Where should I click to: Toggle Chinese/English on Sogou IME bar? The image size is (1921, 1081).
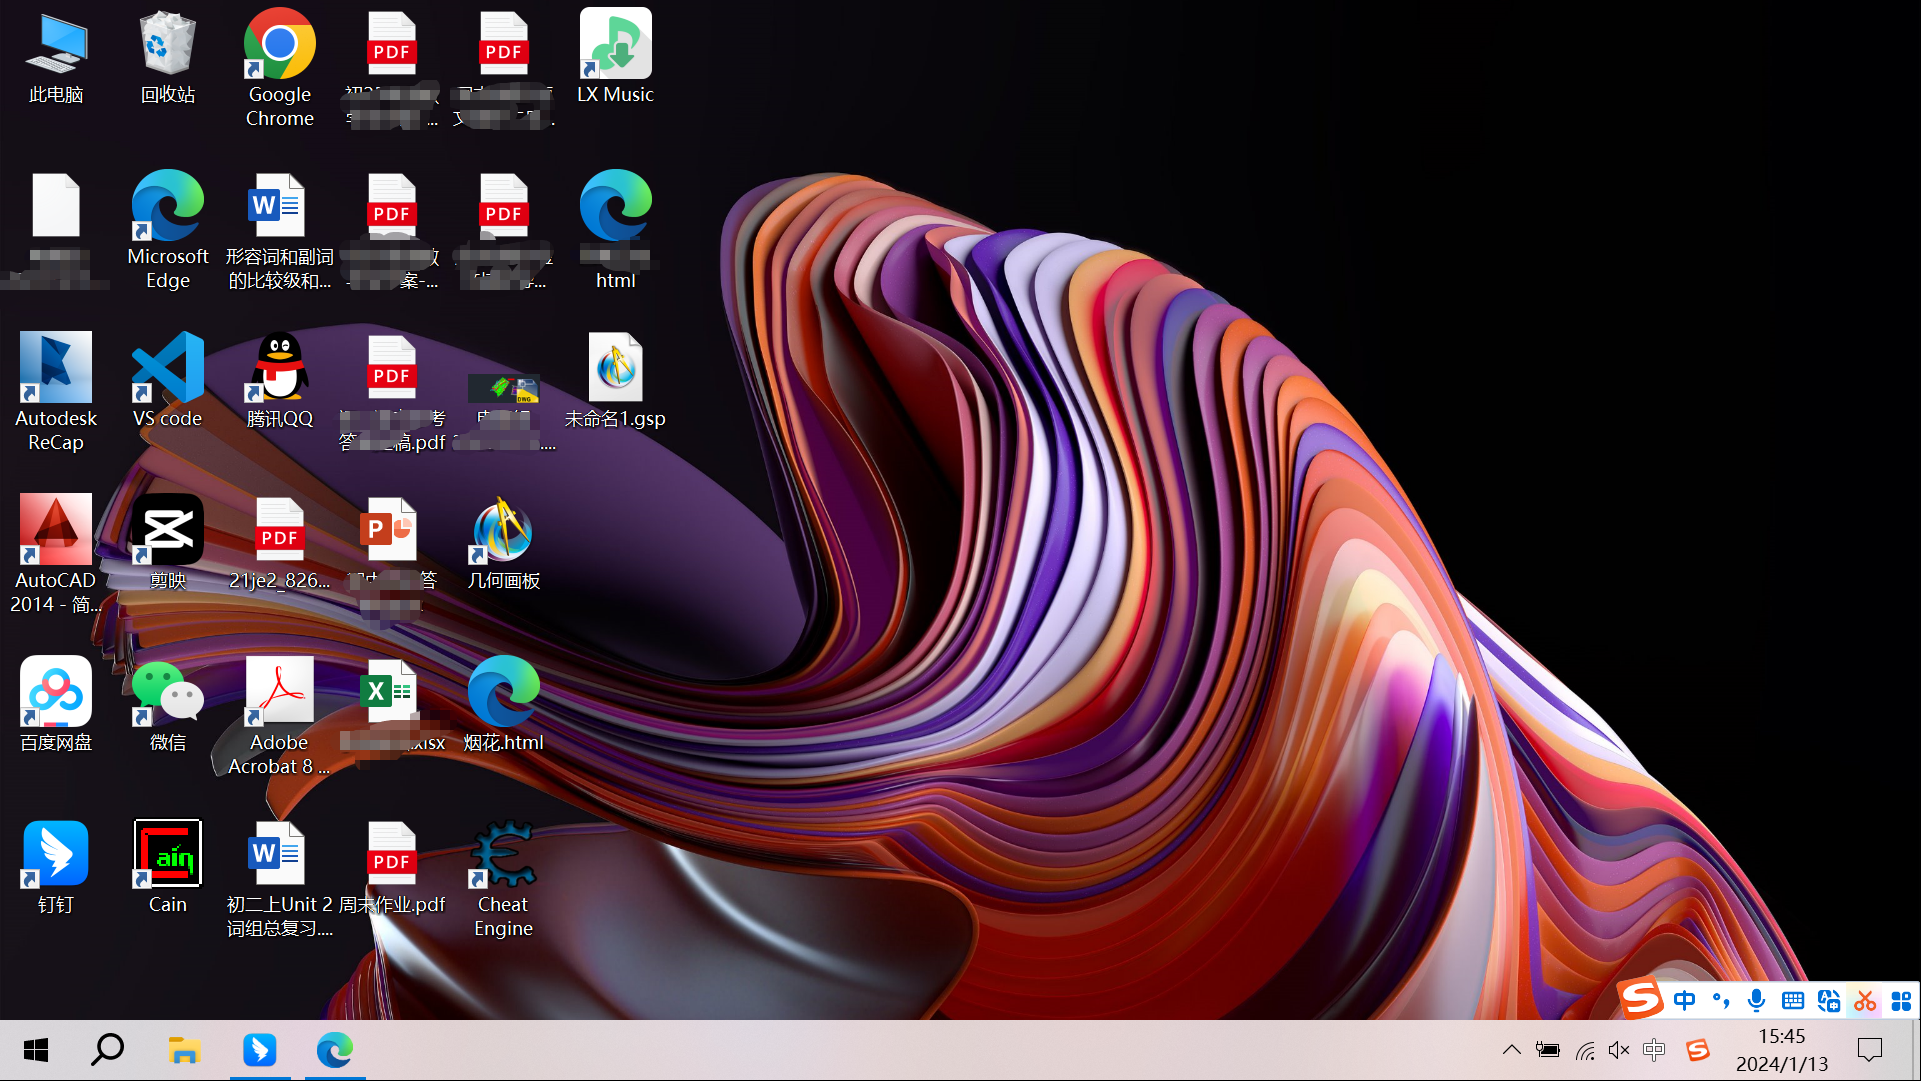(x=1685, y=1001)
